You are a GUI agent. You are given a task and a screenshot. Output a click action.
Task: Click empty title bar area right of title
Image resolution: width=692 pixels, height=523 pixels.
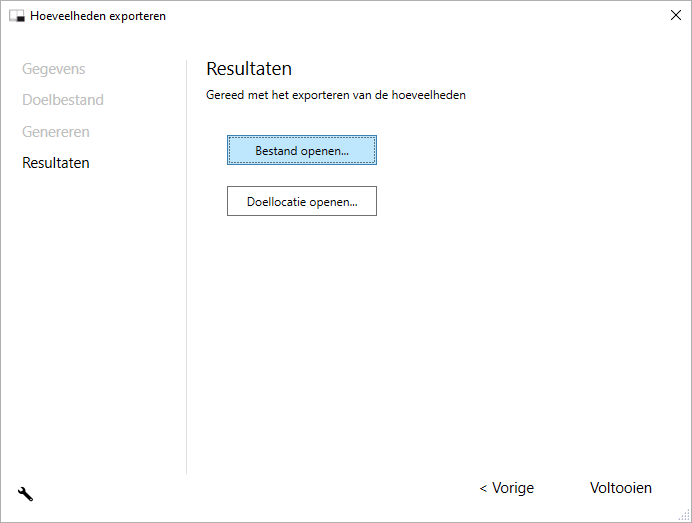pos(400,16)
